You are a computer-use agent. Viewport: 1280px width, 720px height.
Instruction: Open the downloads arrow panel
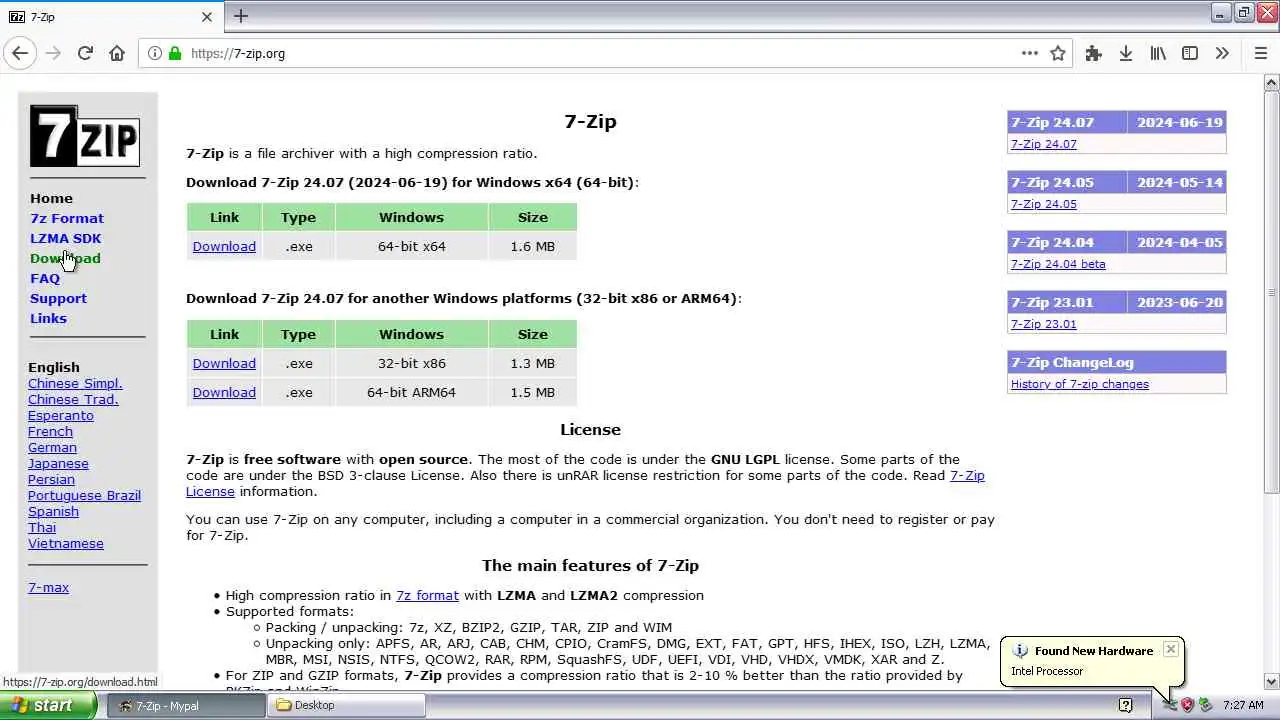click(1126, 53)
